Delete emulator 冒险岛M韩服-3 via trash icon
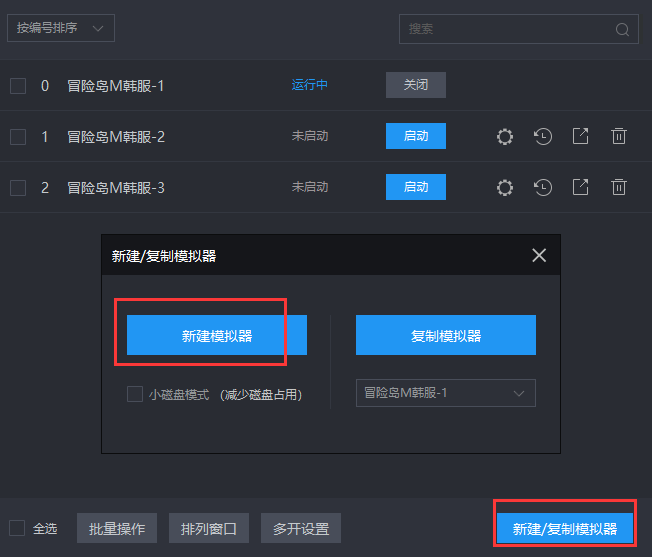 point(619,187)
